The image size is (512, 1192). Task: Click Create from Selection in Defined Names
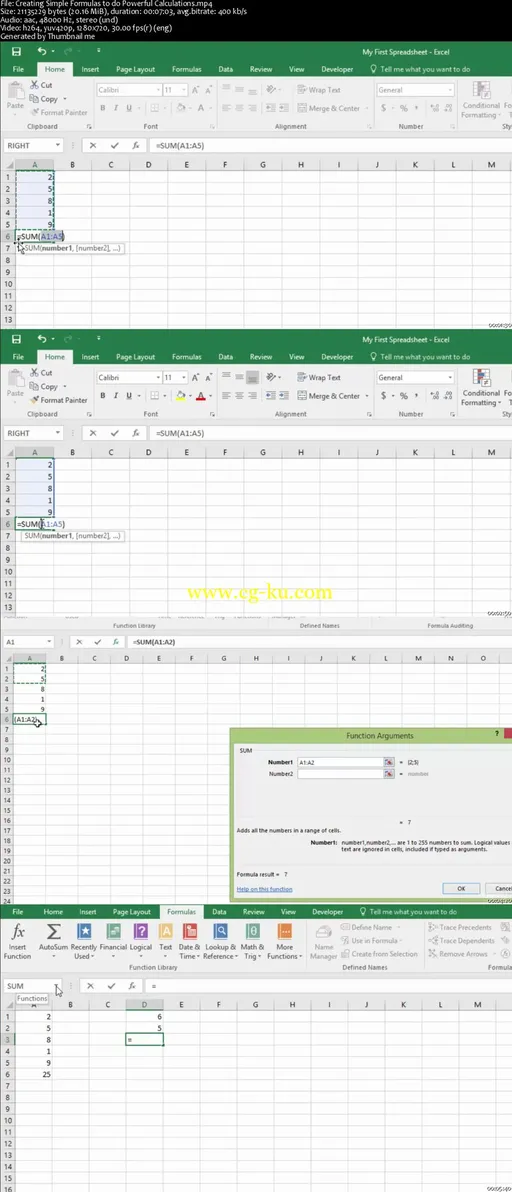click(378, 954)
